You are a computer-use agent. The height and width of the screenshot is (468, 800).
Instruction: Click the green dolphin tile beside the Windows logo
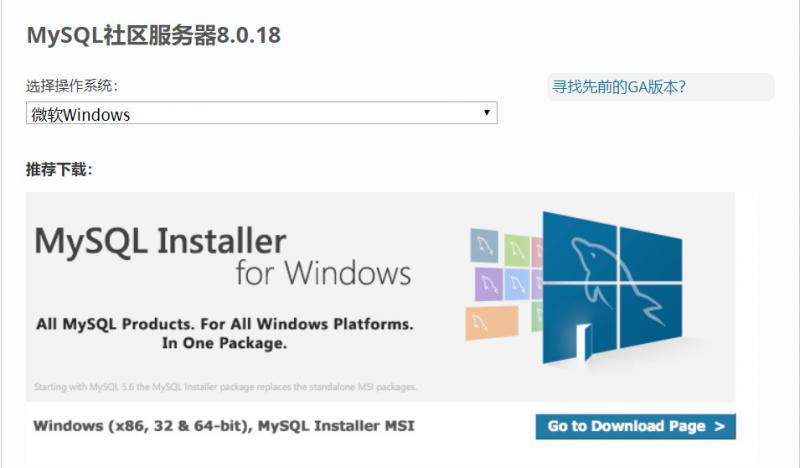point(517,250)
